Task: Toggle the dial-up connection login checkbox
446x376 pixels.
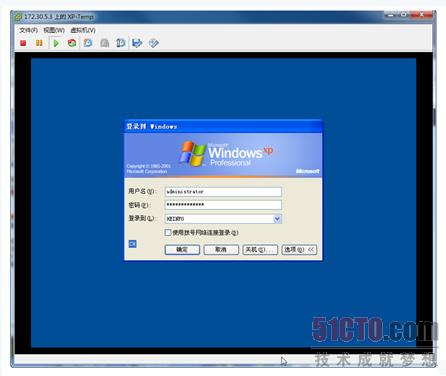Action: (168, 232)
